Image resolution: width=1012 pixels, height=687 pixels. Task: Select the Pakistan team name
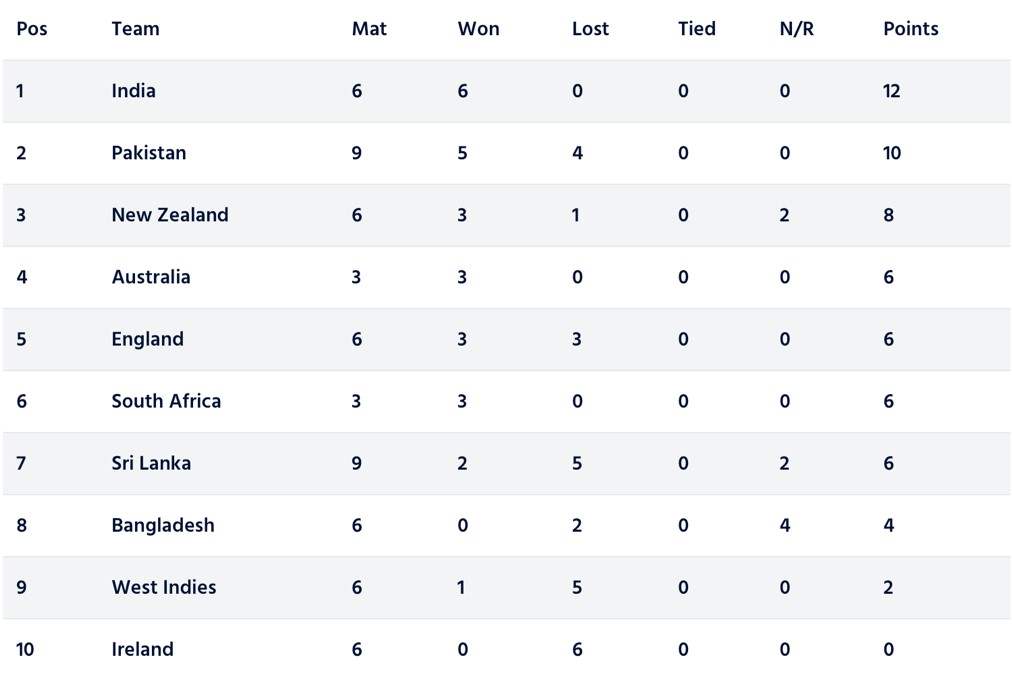click(148, 153)
